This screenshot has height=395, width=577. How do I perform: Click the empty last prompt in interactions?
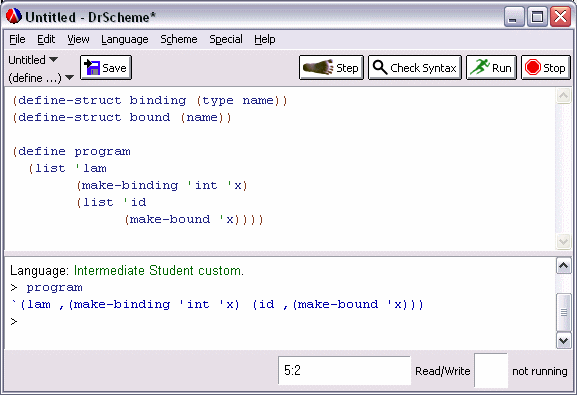[14, 322]
